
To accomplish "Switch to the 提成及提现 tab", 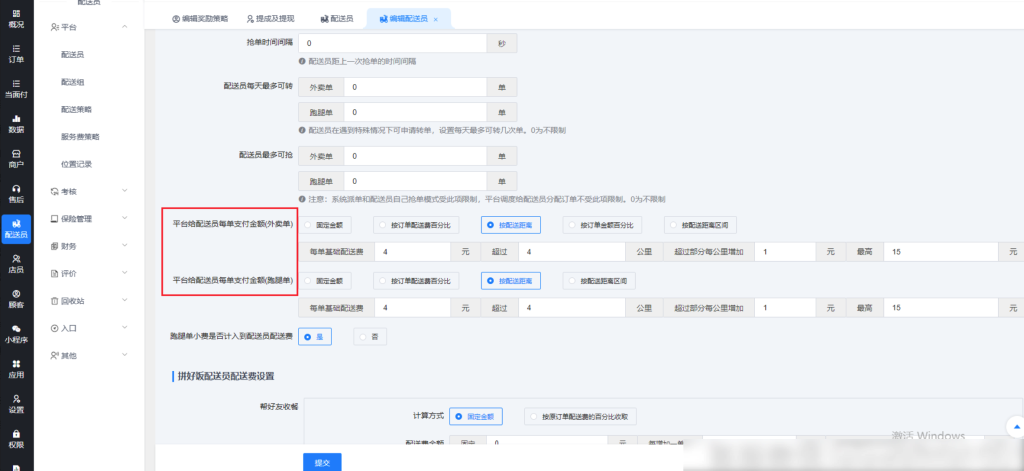I will tap(251, 19).
